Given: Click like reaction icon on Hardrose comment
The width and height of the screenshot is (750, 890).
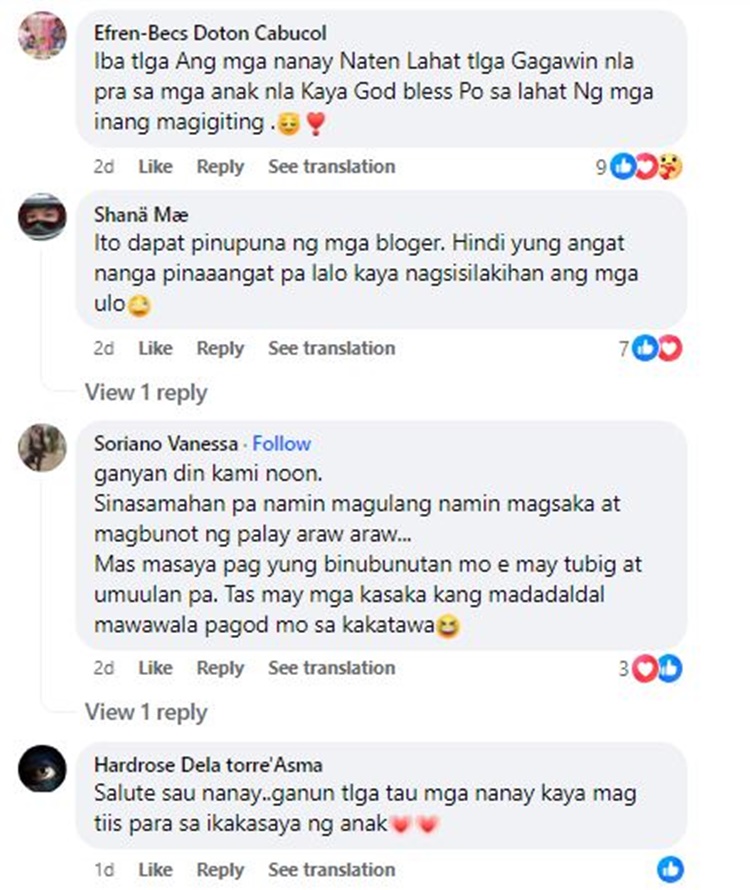Looking at the screenshot, I should tap(670, 870).
